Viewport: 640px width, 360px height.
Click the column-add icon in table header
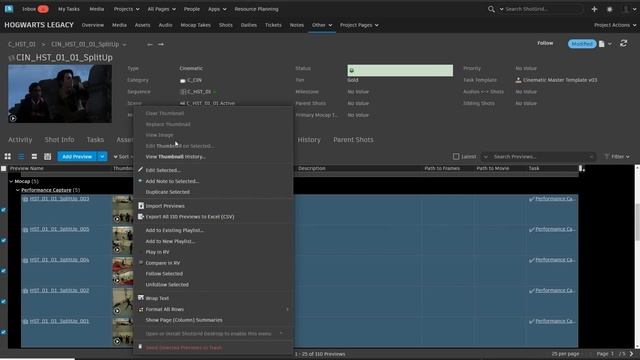582,168
